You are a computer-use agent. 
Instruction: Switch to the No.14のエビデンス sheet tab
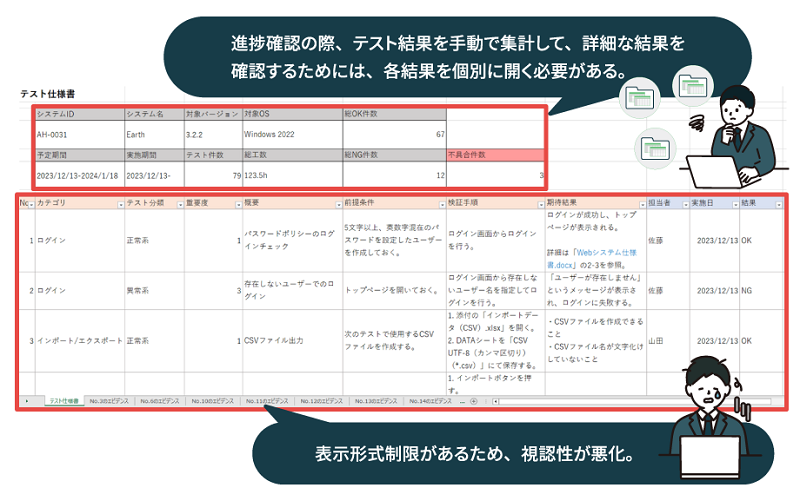click(431, 402)
